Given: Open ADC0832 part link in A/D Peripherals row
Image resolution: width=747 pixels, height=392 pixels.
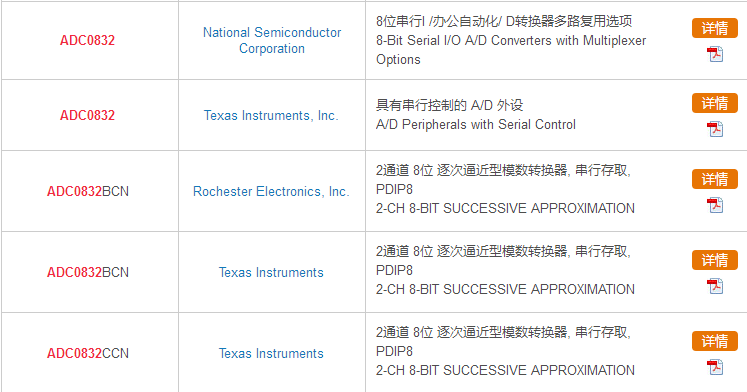Looking at the screenshot, I should (87, 115).
